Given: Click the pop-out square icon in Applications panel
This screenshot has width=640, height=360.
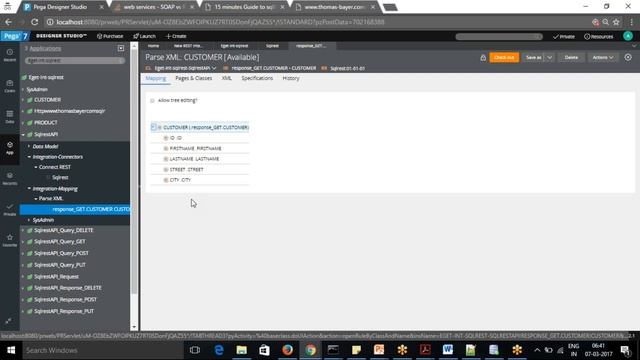Looking at the screenshot, I should point(121,48).
